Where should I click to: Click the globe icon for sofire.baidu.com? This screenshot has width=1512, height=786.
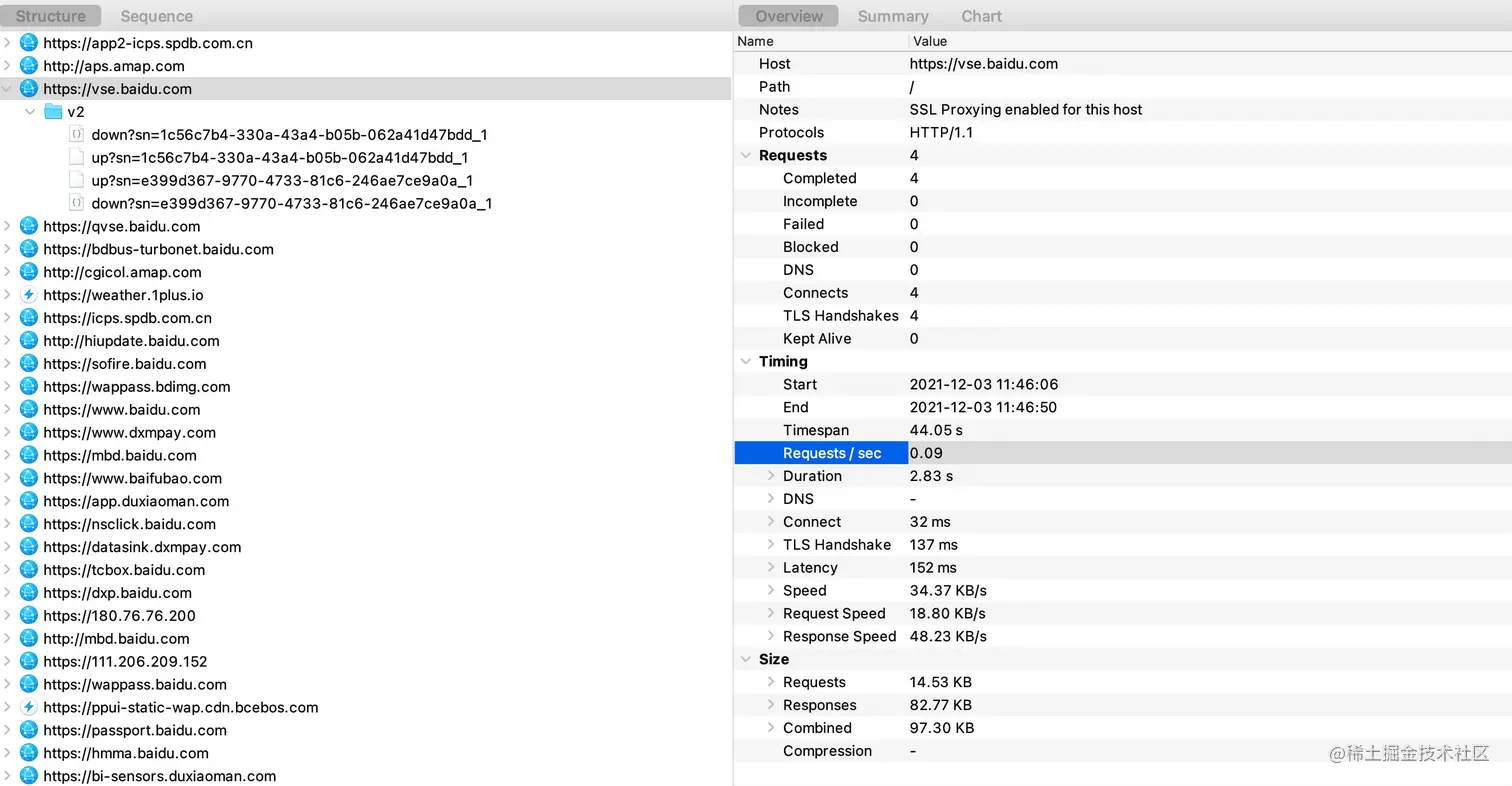pyautogui.click(x=29, y=364)
